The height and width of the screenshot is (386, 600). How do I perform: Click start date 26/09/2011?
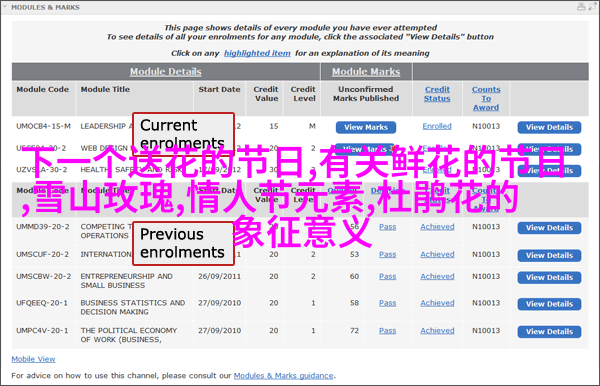(x=219, y=277)
